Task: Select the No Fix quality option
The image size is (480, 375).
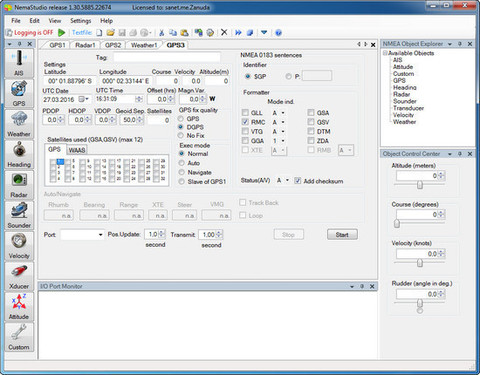Action: 181,135
